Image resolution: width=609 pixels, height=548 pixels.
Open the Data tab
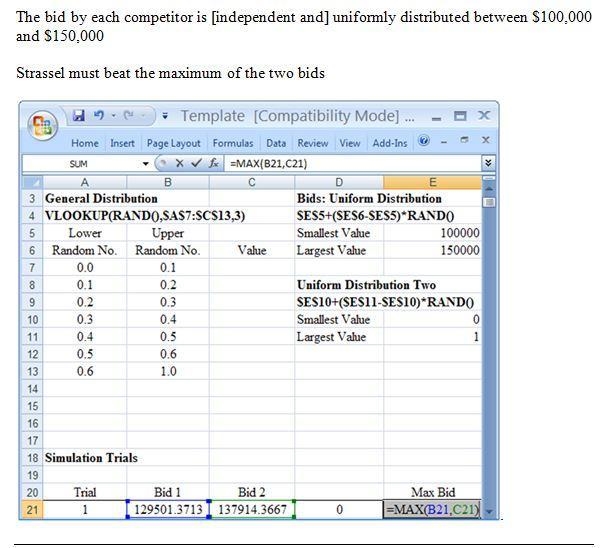point(276,143)
